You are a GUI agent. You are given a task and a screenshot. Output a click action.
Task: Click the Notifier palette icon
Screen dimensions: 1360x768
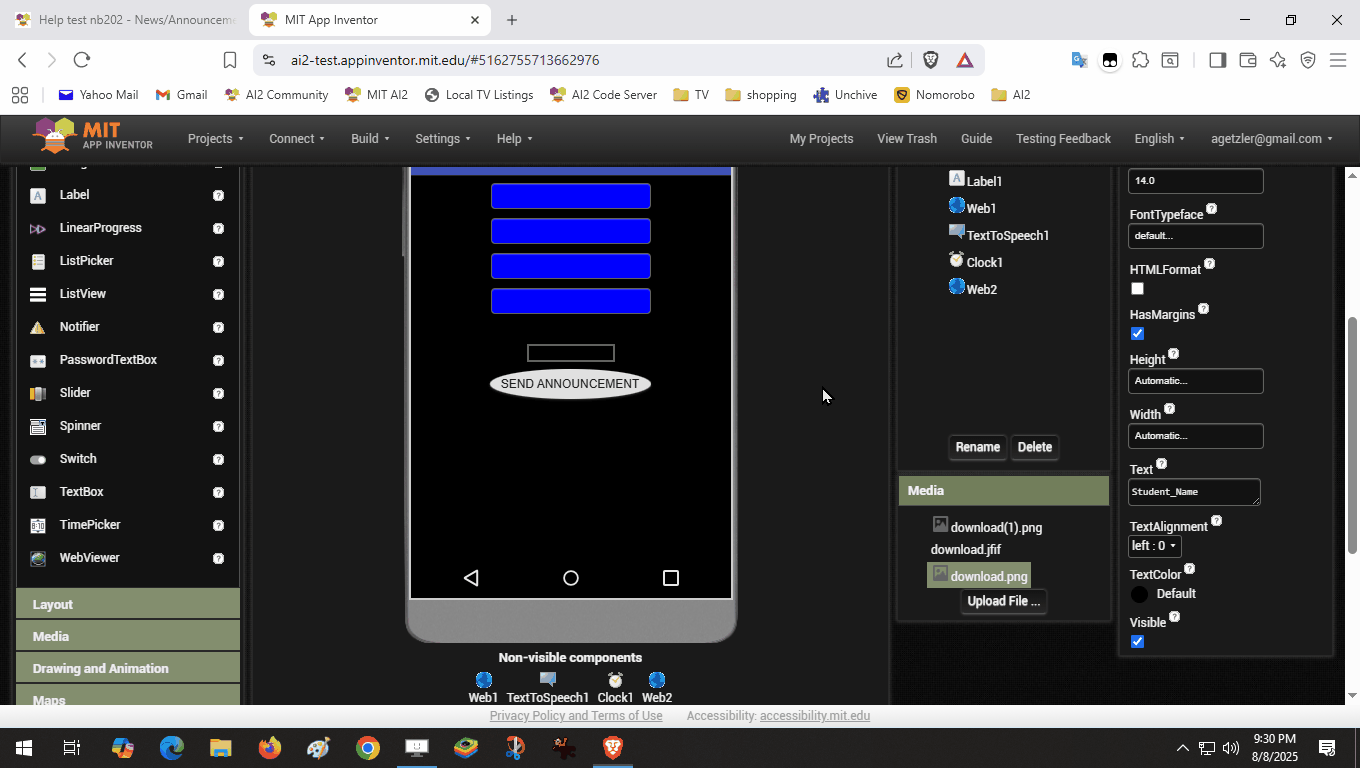[38, 327]
